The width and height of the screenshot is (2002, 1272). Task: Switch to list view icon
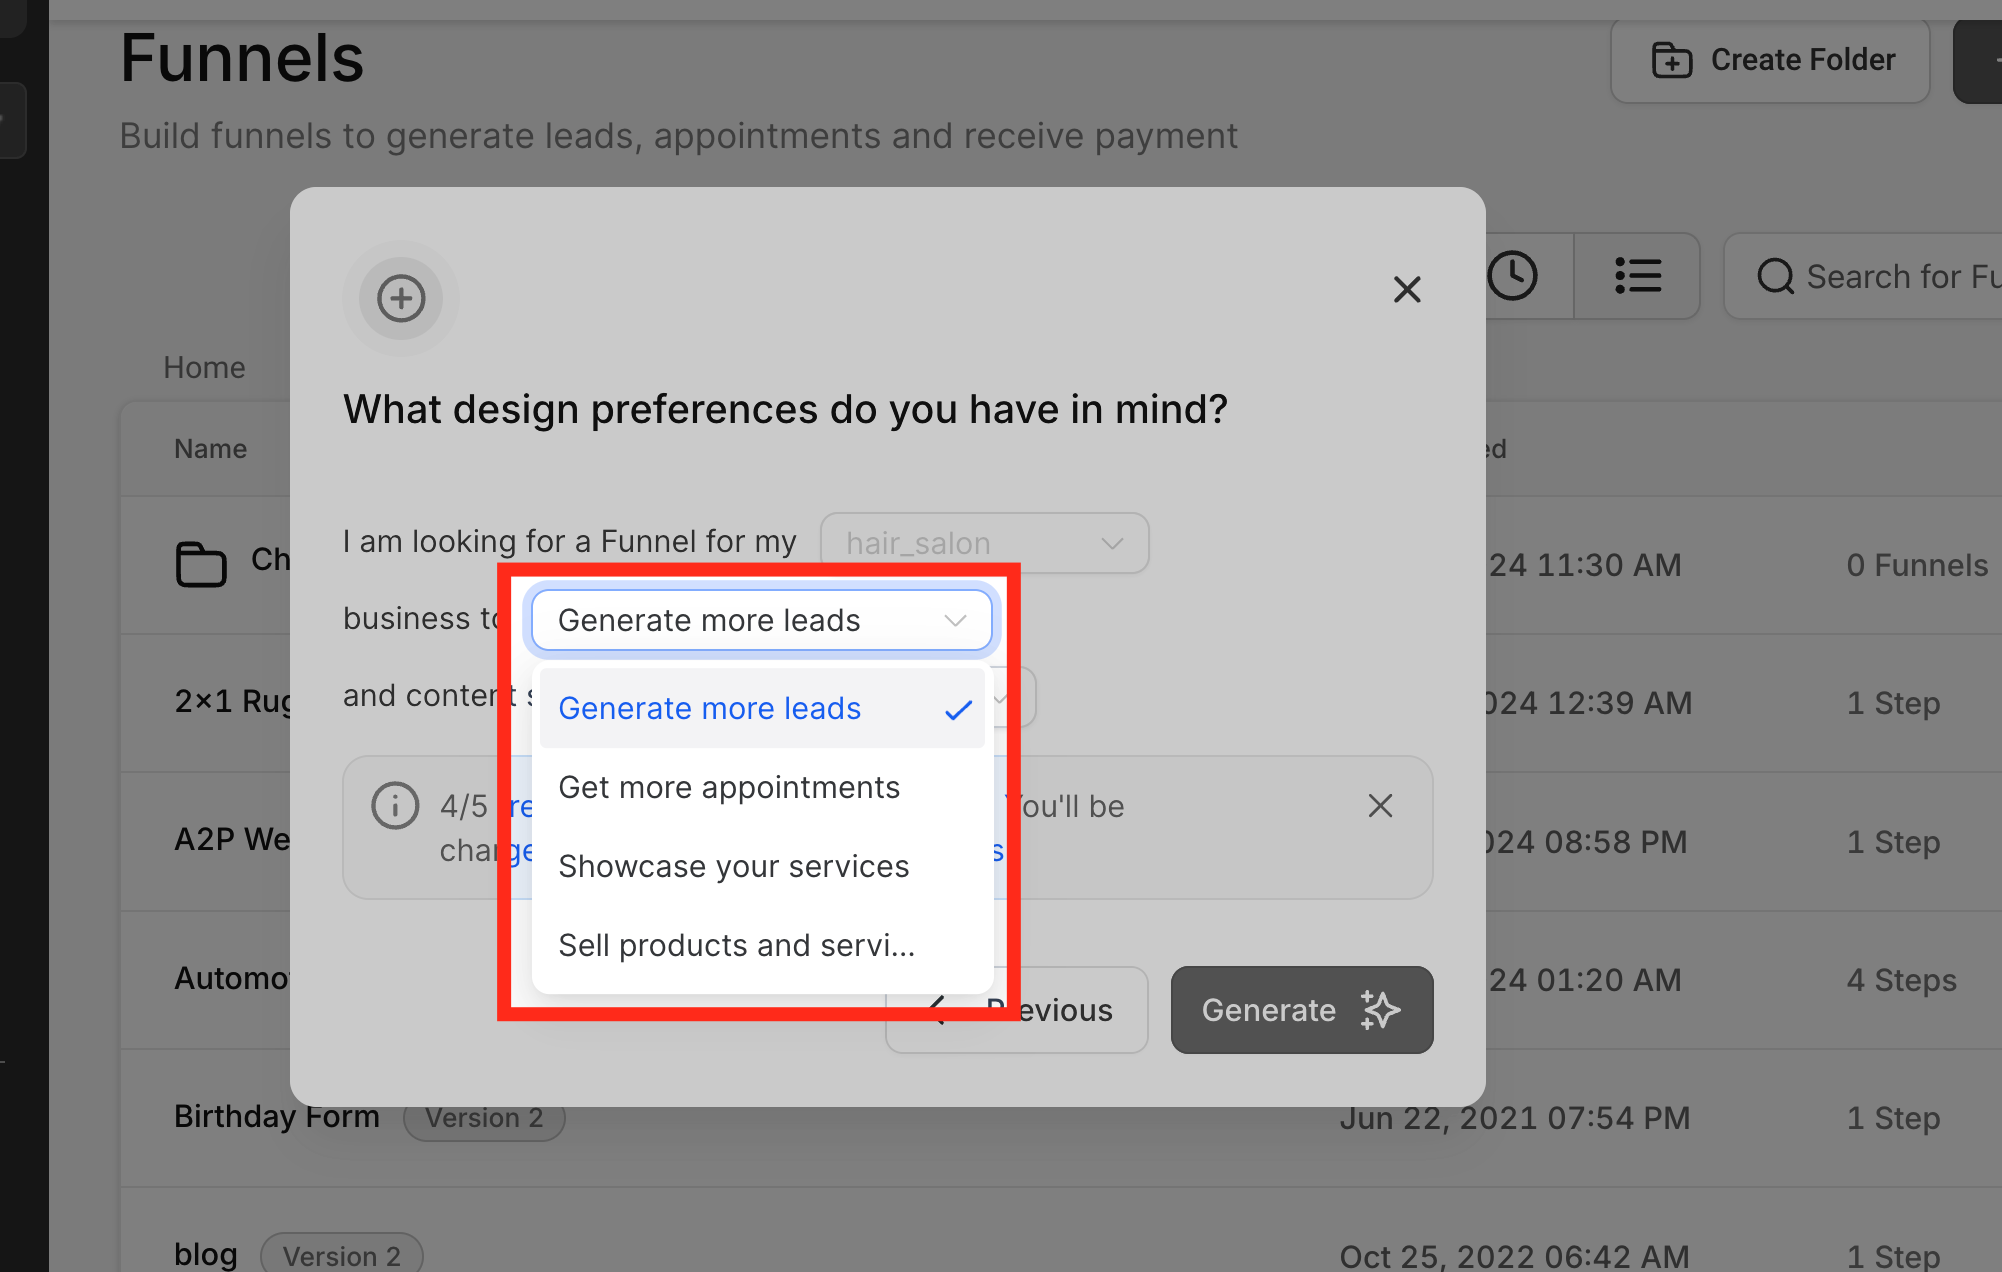pyautogui.click(x=1637, y=276)
